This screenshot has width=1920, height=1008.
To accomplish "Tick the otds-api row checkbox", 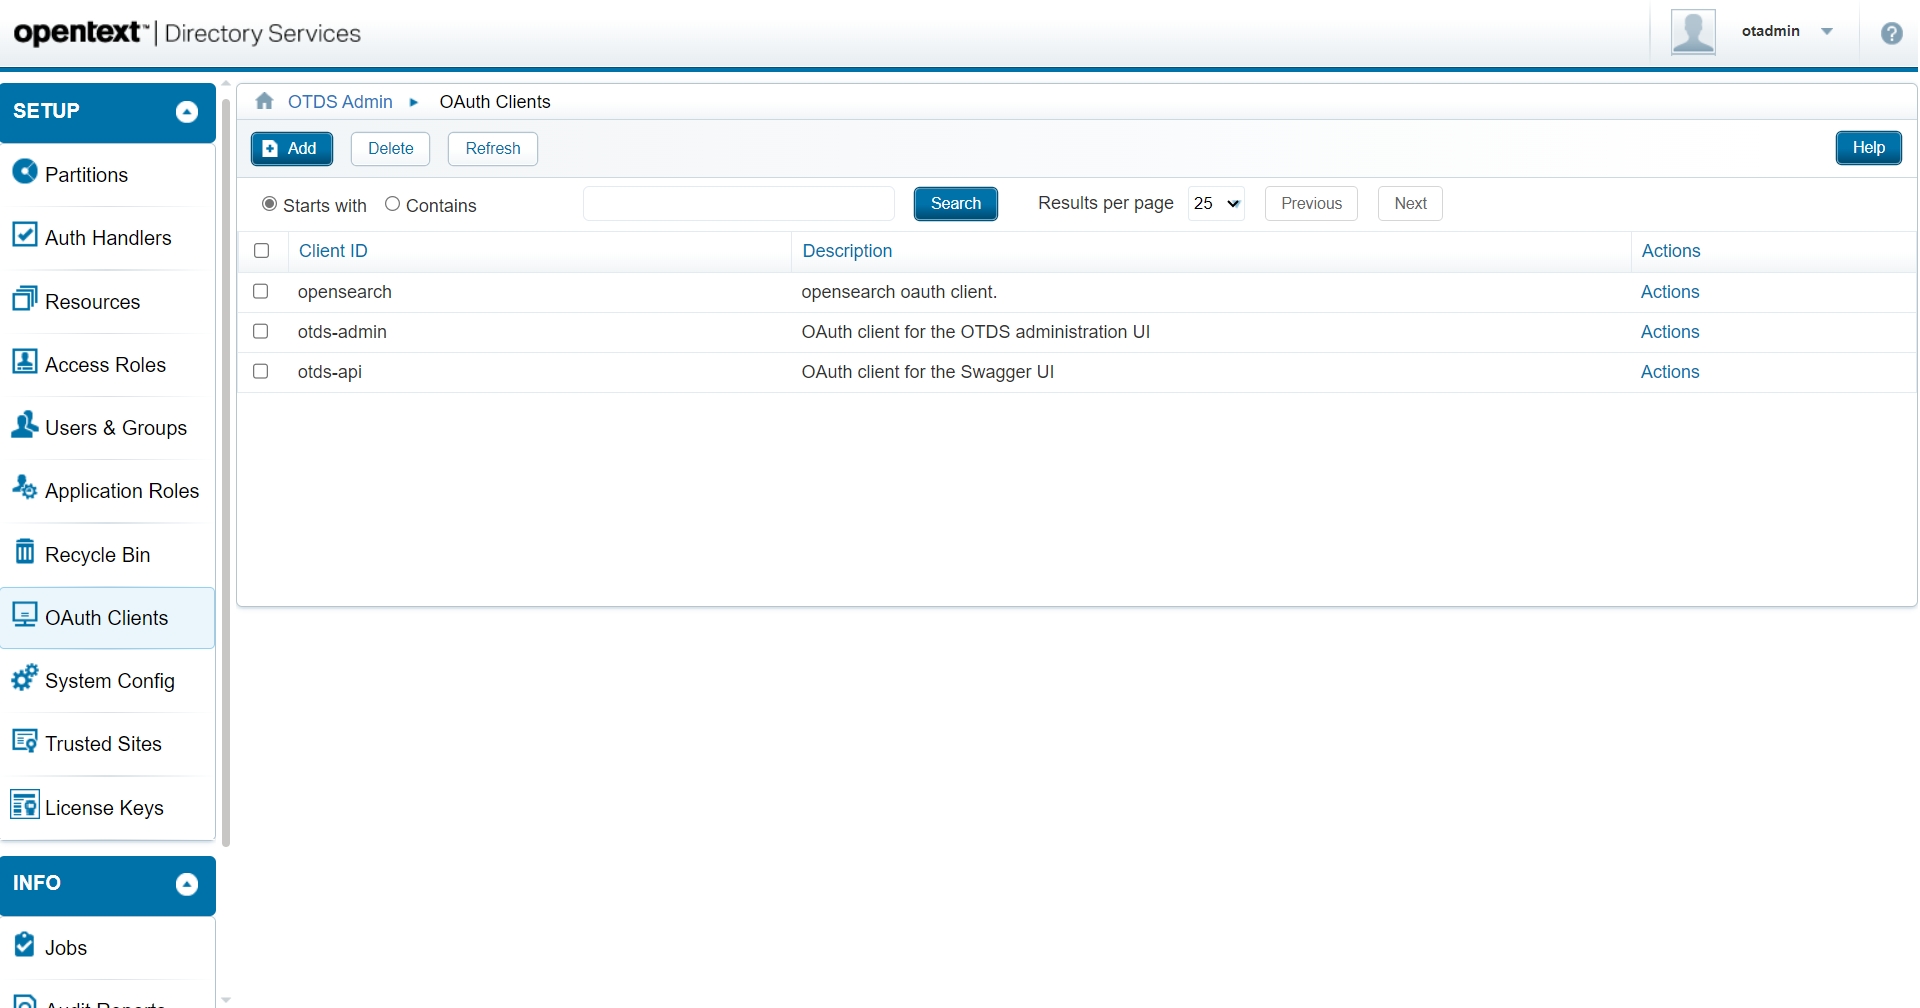I will click(x=261, y=371).
